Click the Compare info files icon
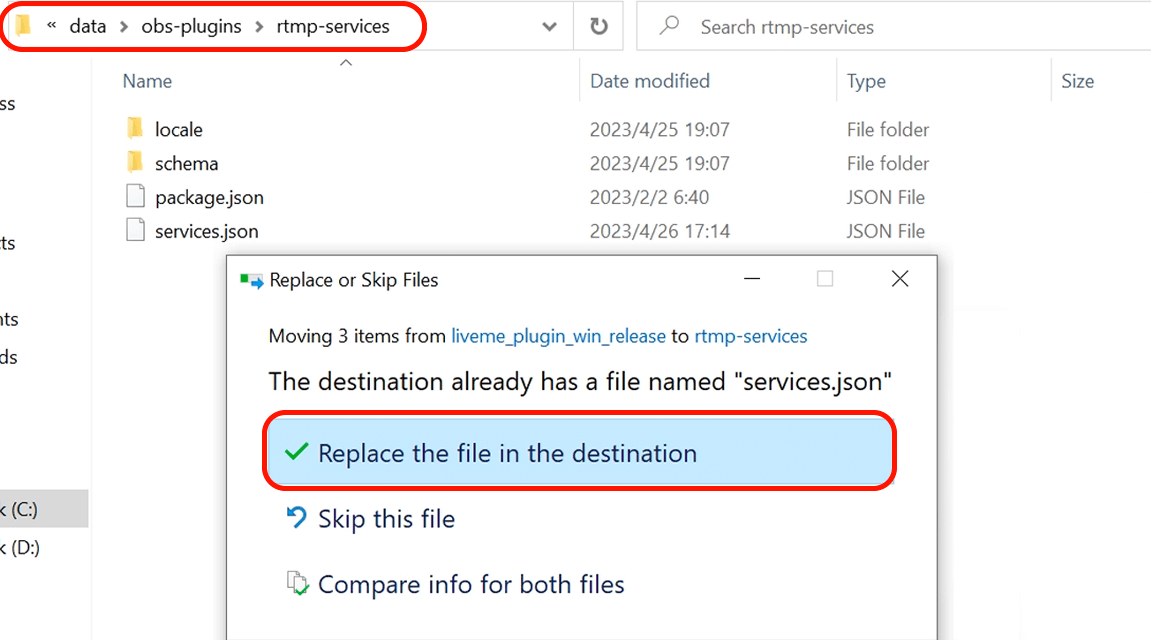Screen dimensions: 1151x640 (x=297, y=584)
